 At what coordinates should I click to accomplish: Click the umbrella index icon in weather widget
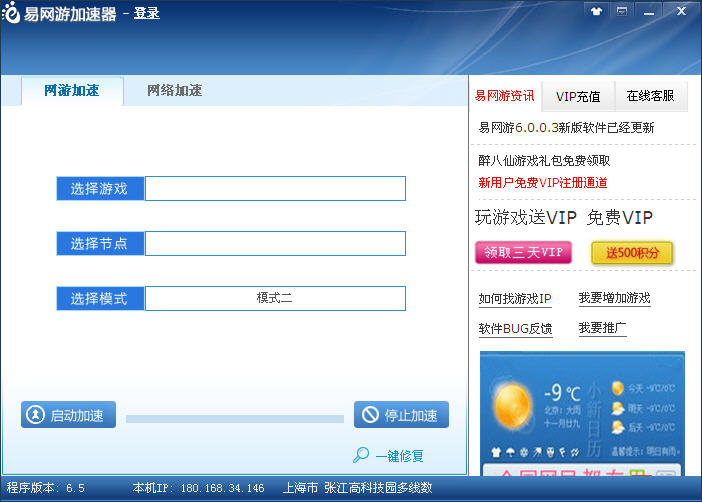510,452
